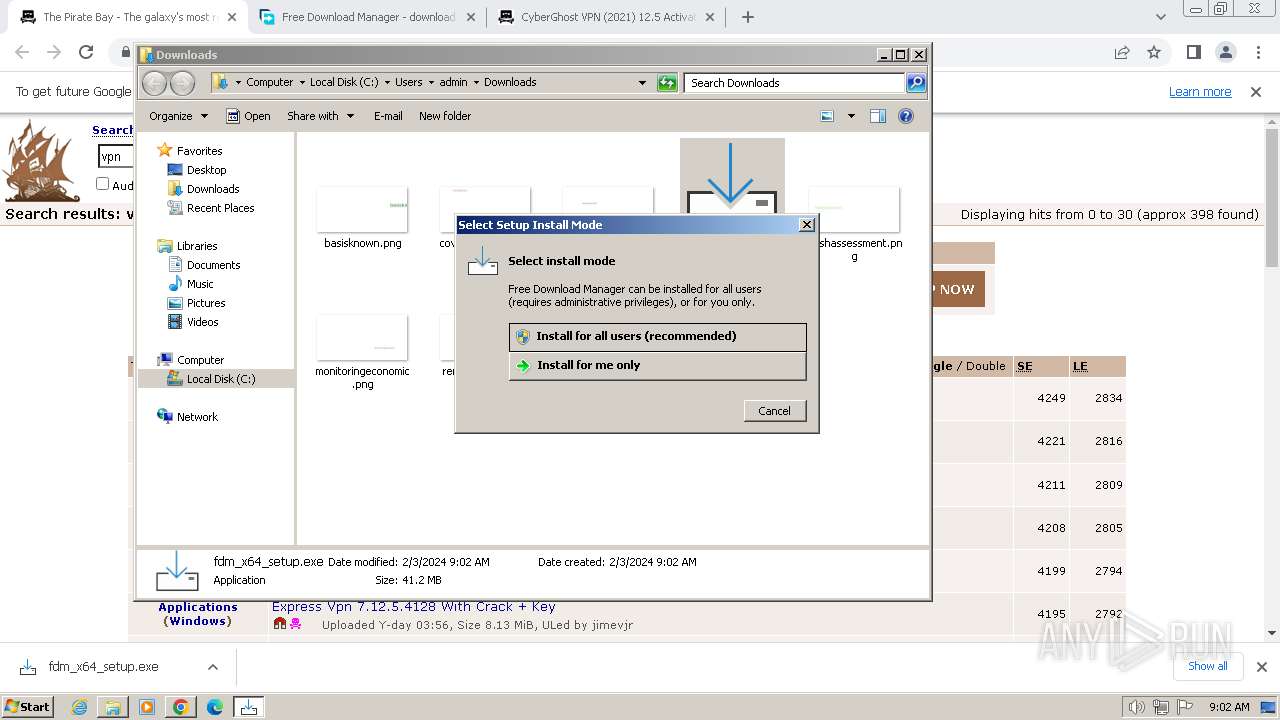Expand the address bar history dropdown
The width and height of the screenshot is (1280, 720).
pos(642,83)
